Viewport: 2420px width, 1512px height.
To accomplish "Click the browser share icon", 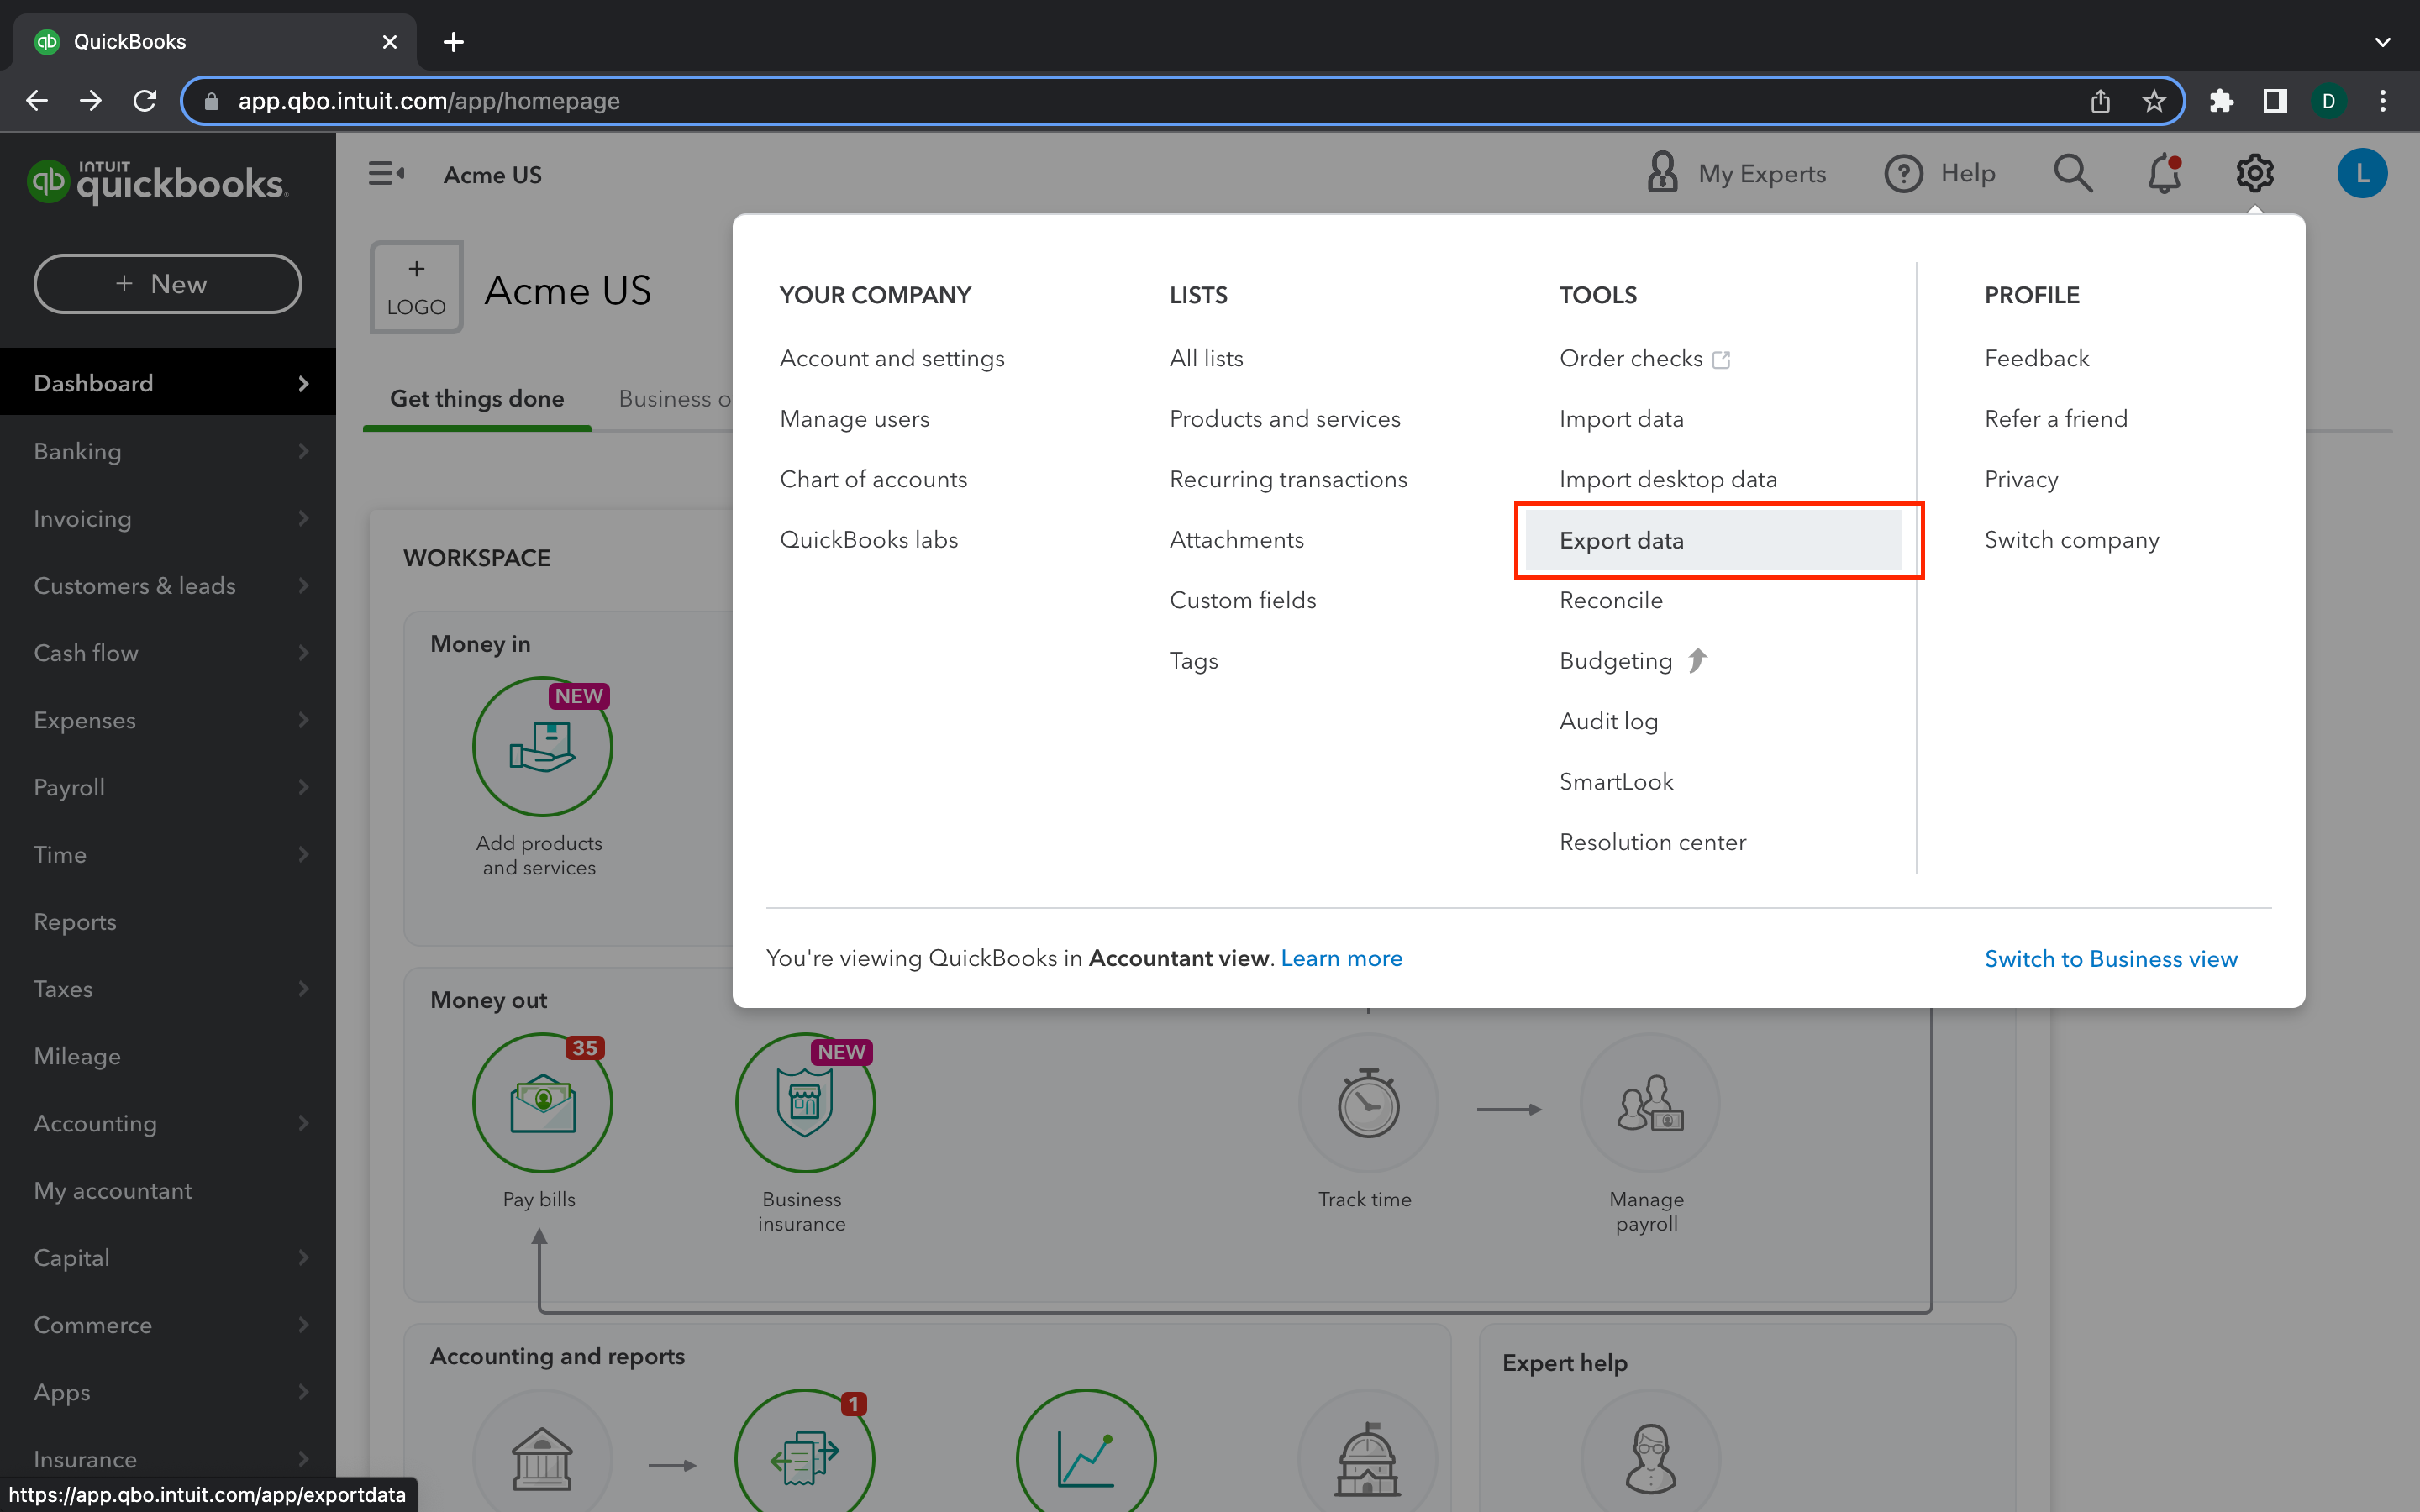I will coord(2100,101).
